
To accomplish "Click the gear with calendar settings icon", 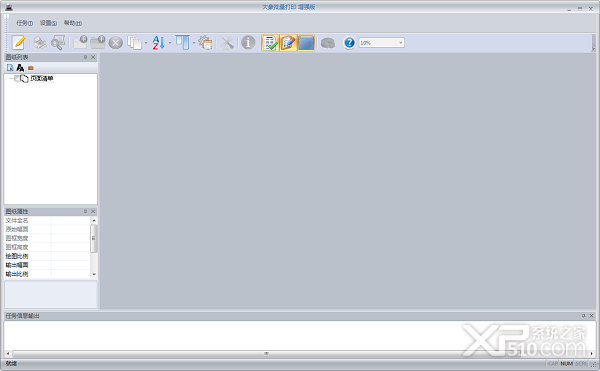I will (x=205, y=42).
